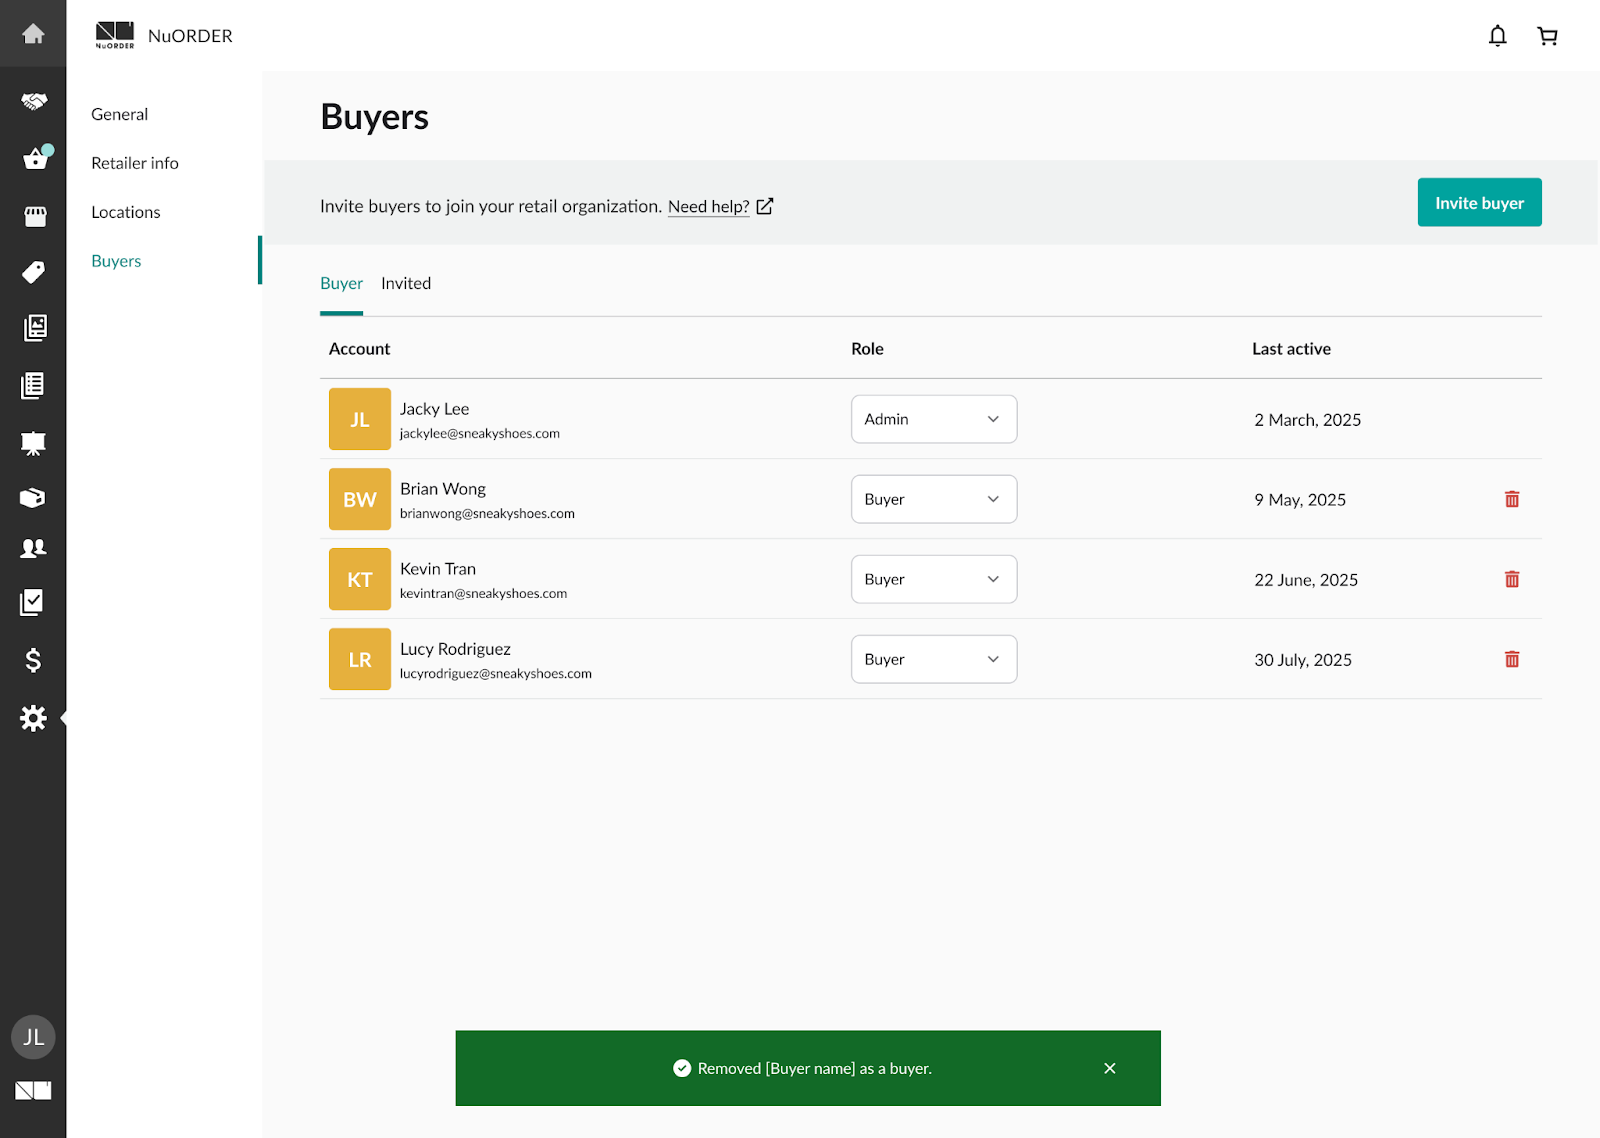Viewport: 1600px width, 1138px height.
Task: Open the shopping cart
Action: (1547, 36)
